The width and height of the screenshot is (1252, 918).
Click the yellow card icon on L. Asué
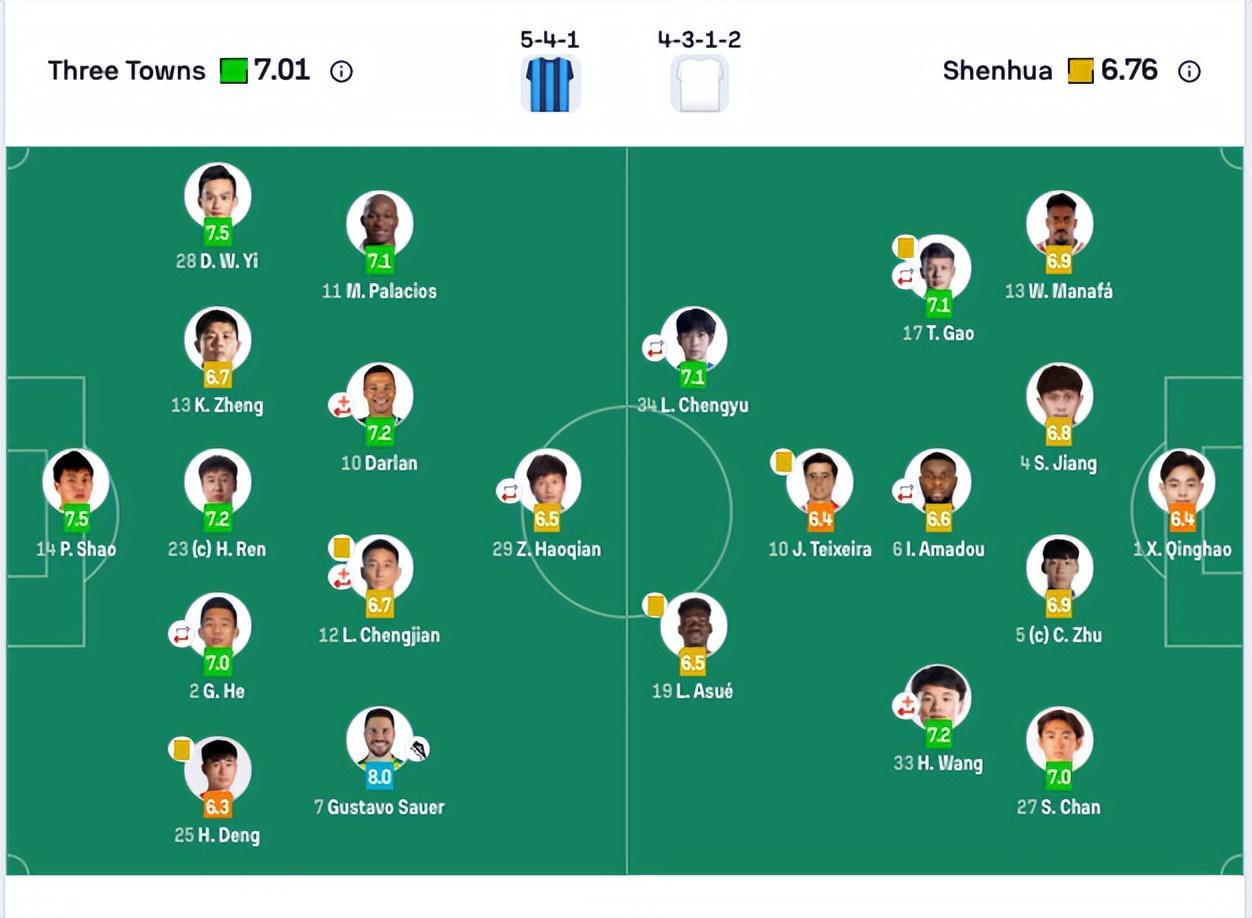coord(655,605)
